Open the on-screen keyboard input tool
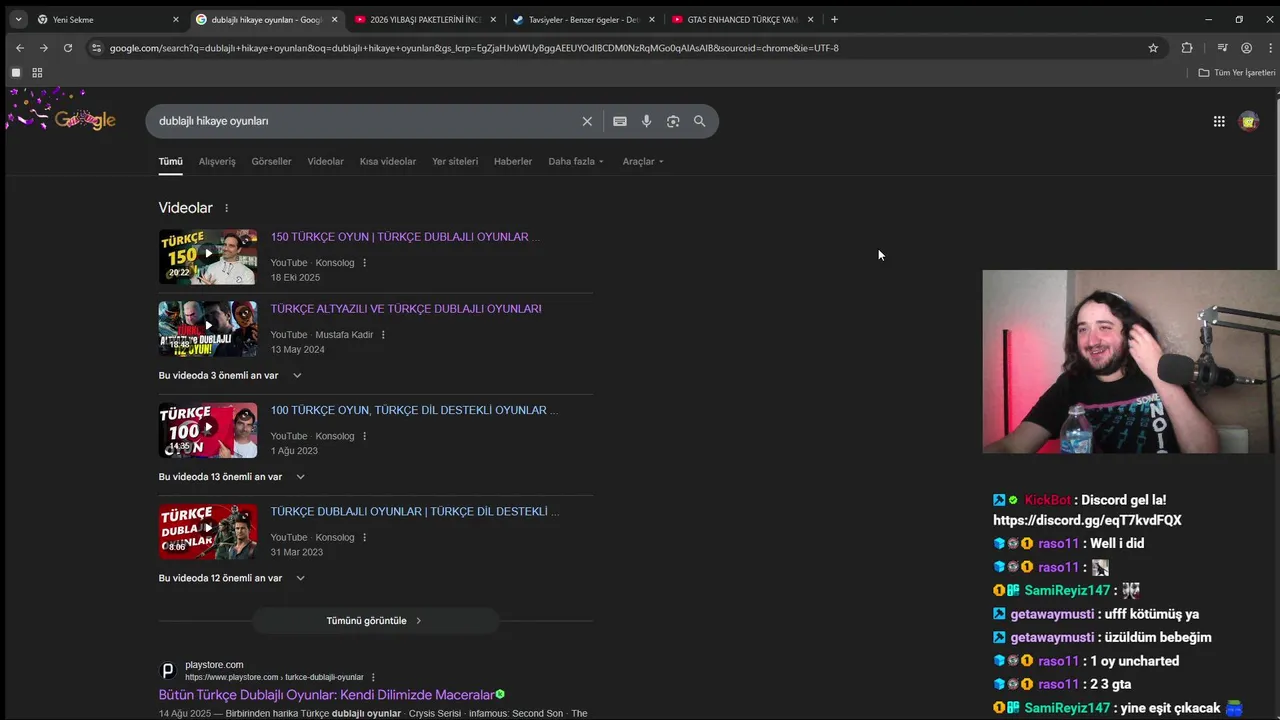The width and height of the screenshot is (1280, 720). coord(620,121)
